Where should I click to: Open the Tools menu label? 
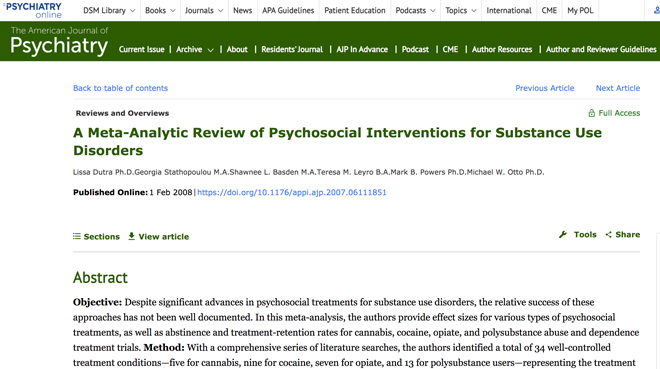585,235
